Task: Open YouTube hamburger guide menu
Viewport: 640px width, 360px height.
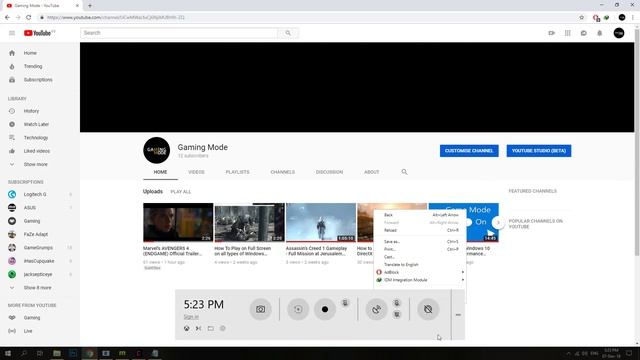Action: (x=12, y=33)
